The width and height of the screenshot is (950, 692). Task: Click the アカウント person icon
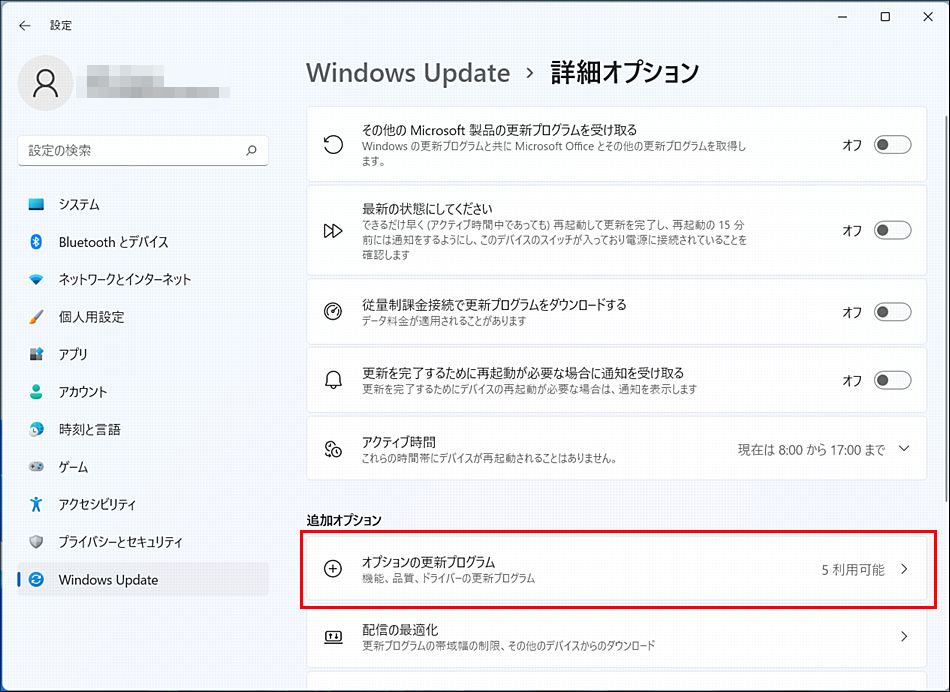[x=36, y=391]
